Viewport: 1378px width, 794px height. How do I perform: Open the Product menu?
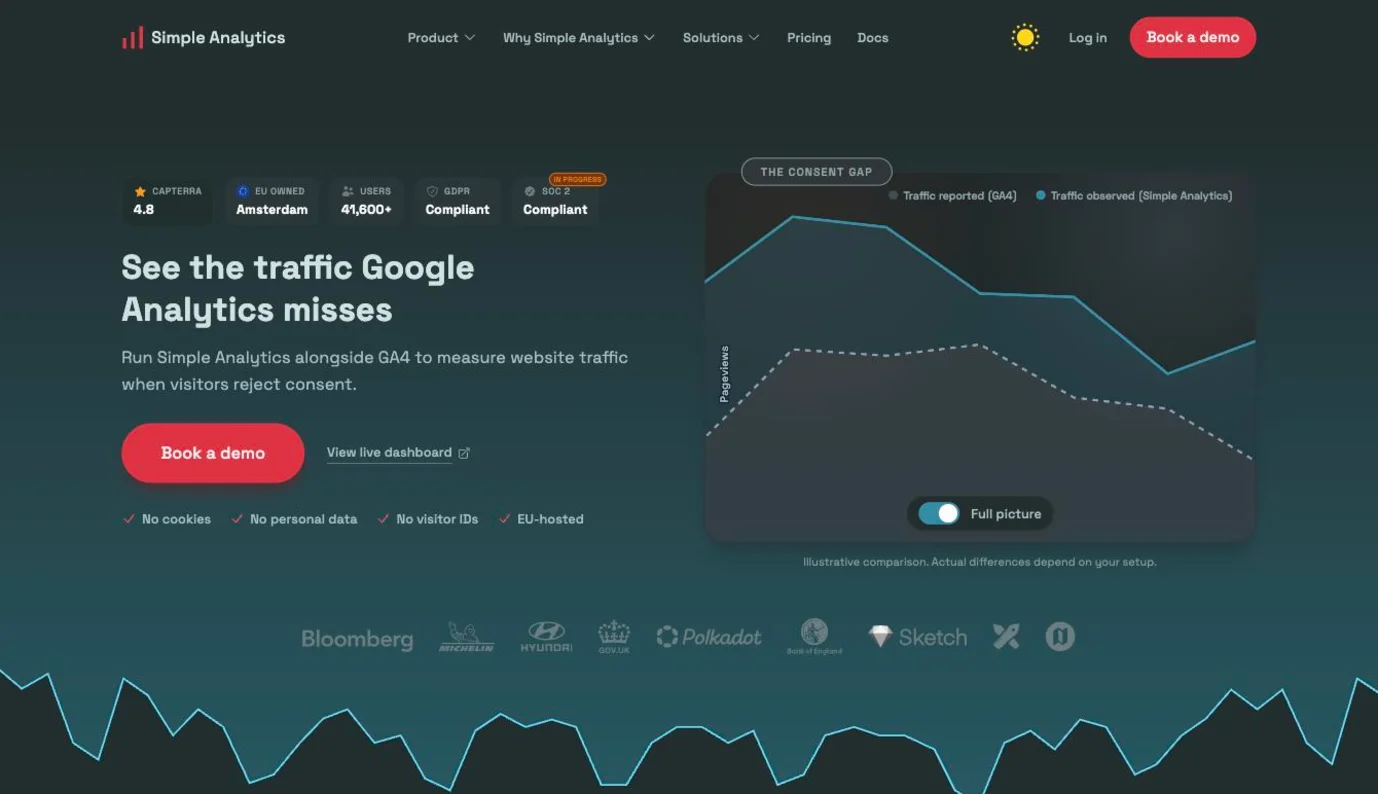point(441,38)
